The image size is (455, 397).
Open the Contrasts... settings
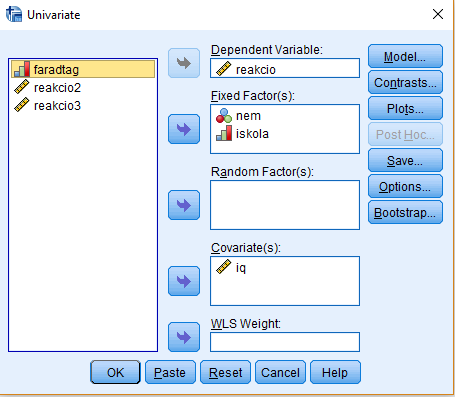pos(405,82)
